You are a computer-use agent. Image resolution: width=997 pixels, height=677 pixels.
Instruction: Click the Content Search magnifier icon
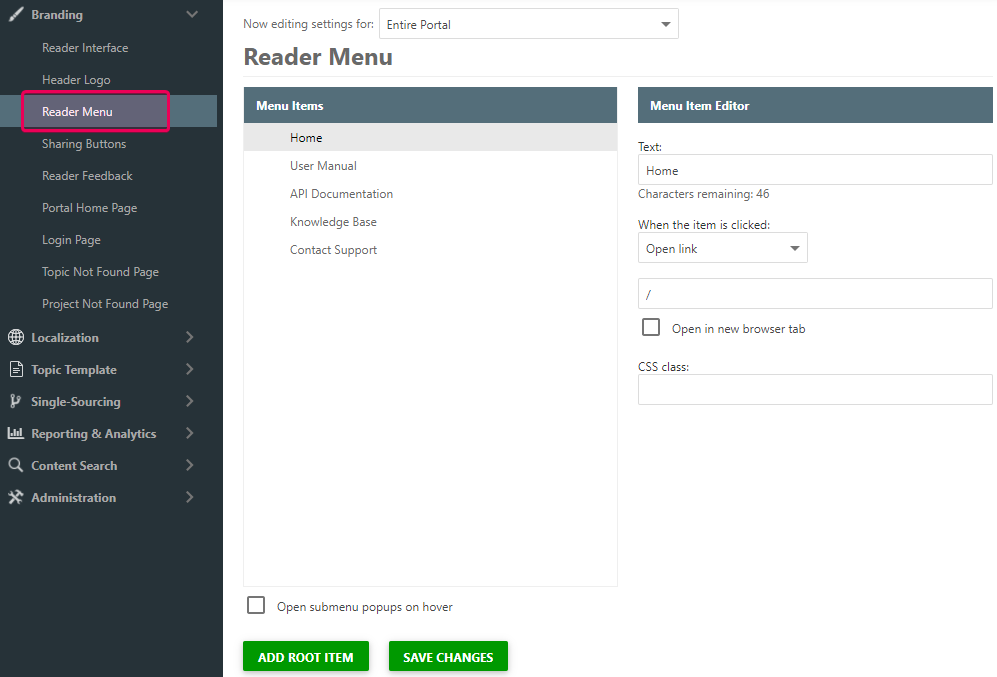pyautogui.click(x=16, y=465)
